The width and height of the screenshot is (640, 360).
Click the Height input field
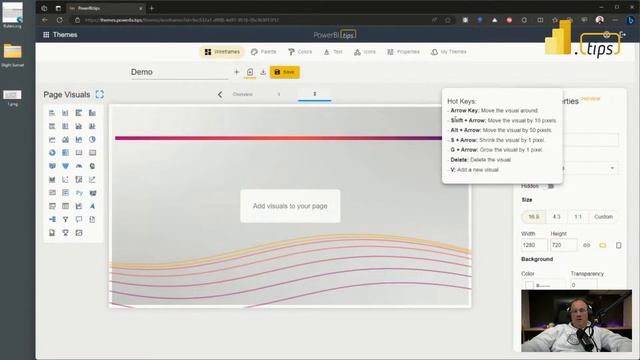coord(564,245)
